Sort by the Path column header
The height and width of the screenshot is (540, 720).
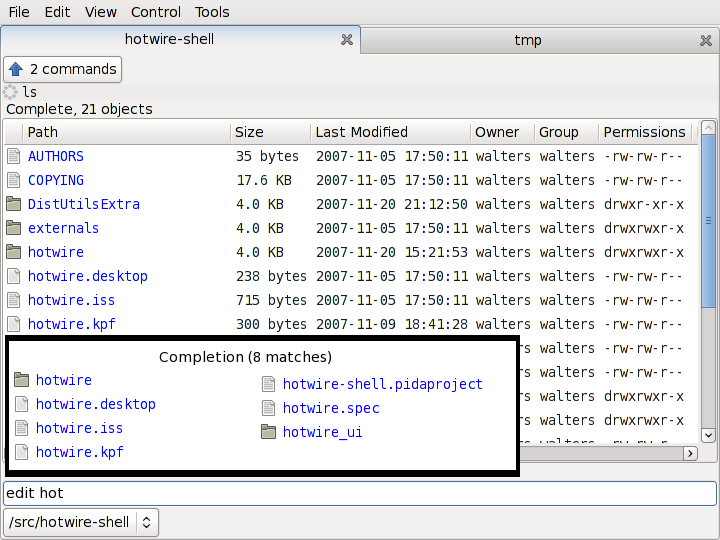click(126, 132)
